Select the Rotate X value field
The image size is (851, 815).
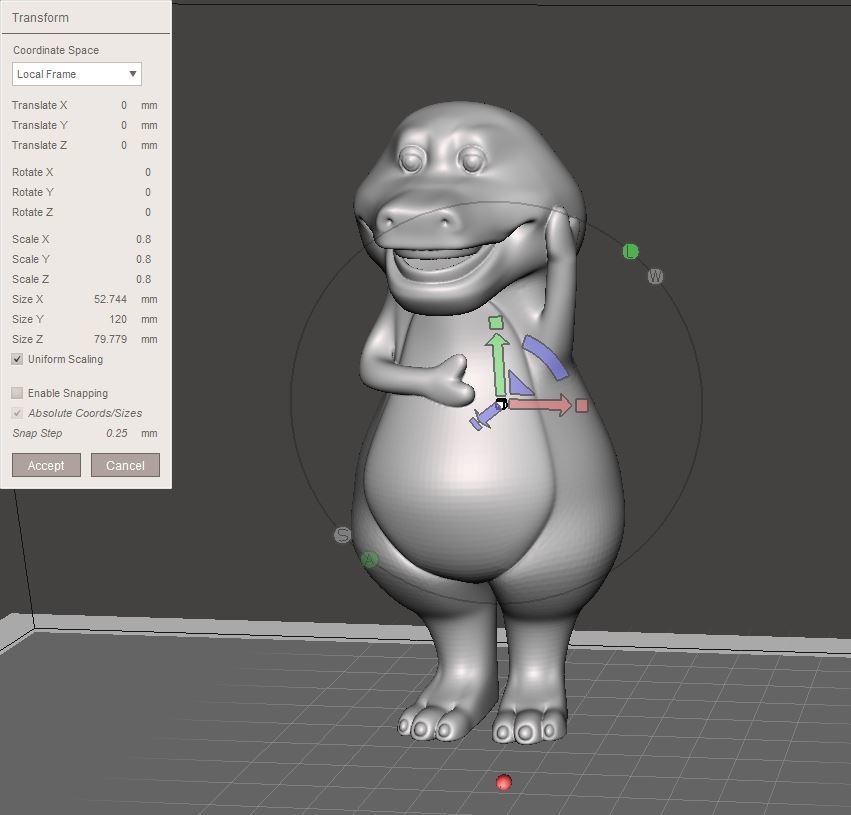coord(148,172)
